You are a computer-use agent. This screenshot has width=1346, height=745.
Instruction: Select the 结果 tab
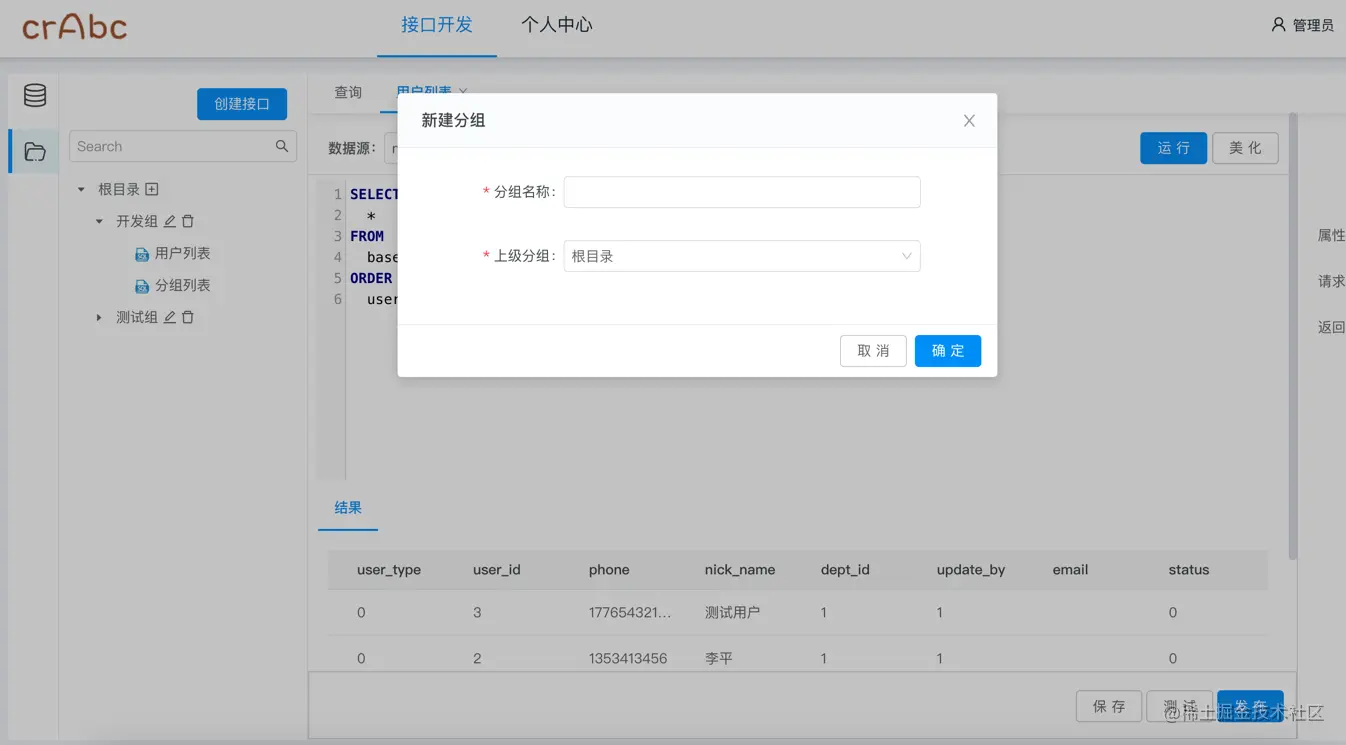[x=348, y=508]
